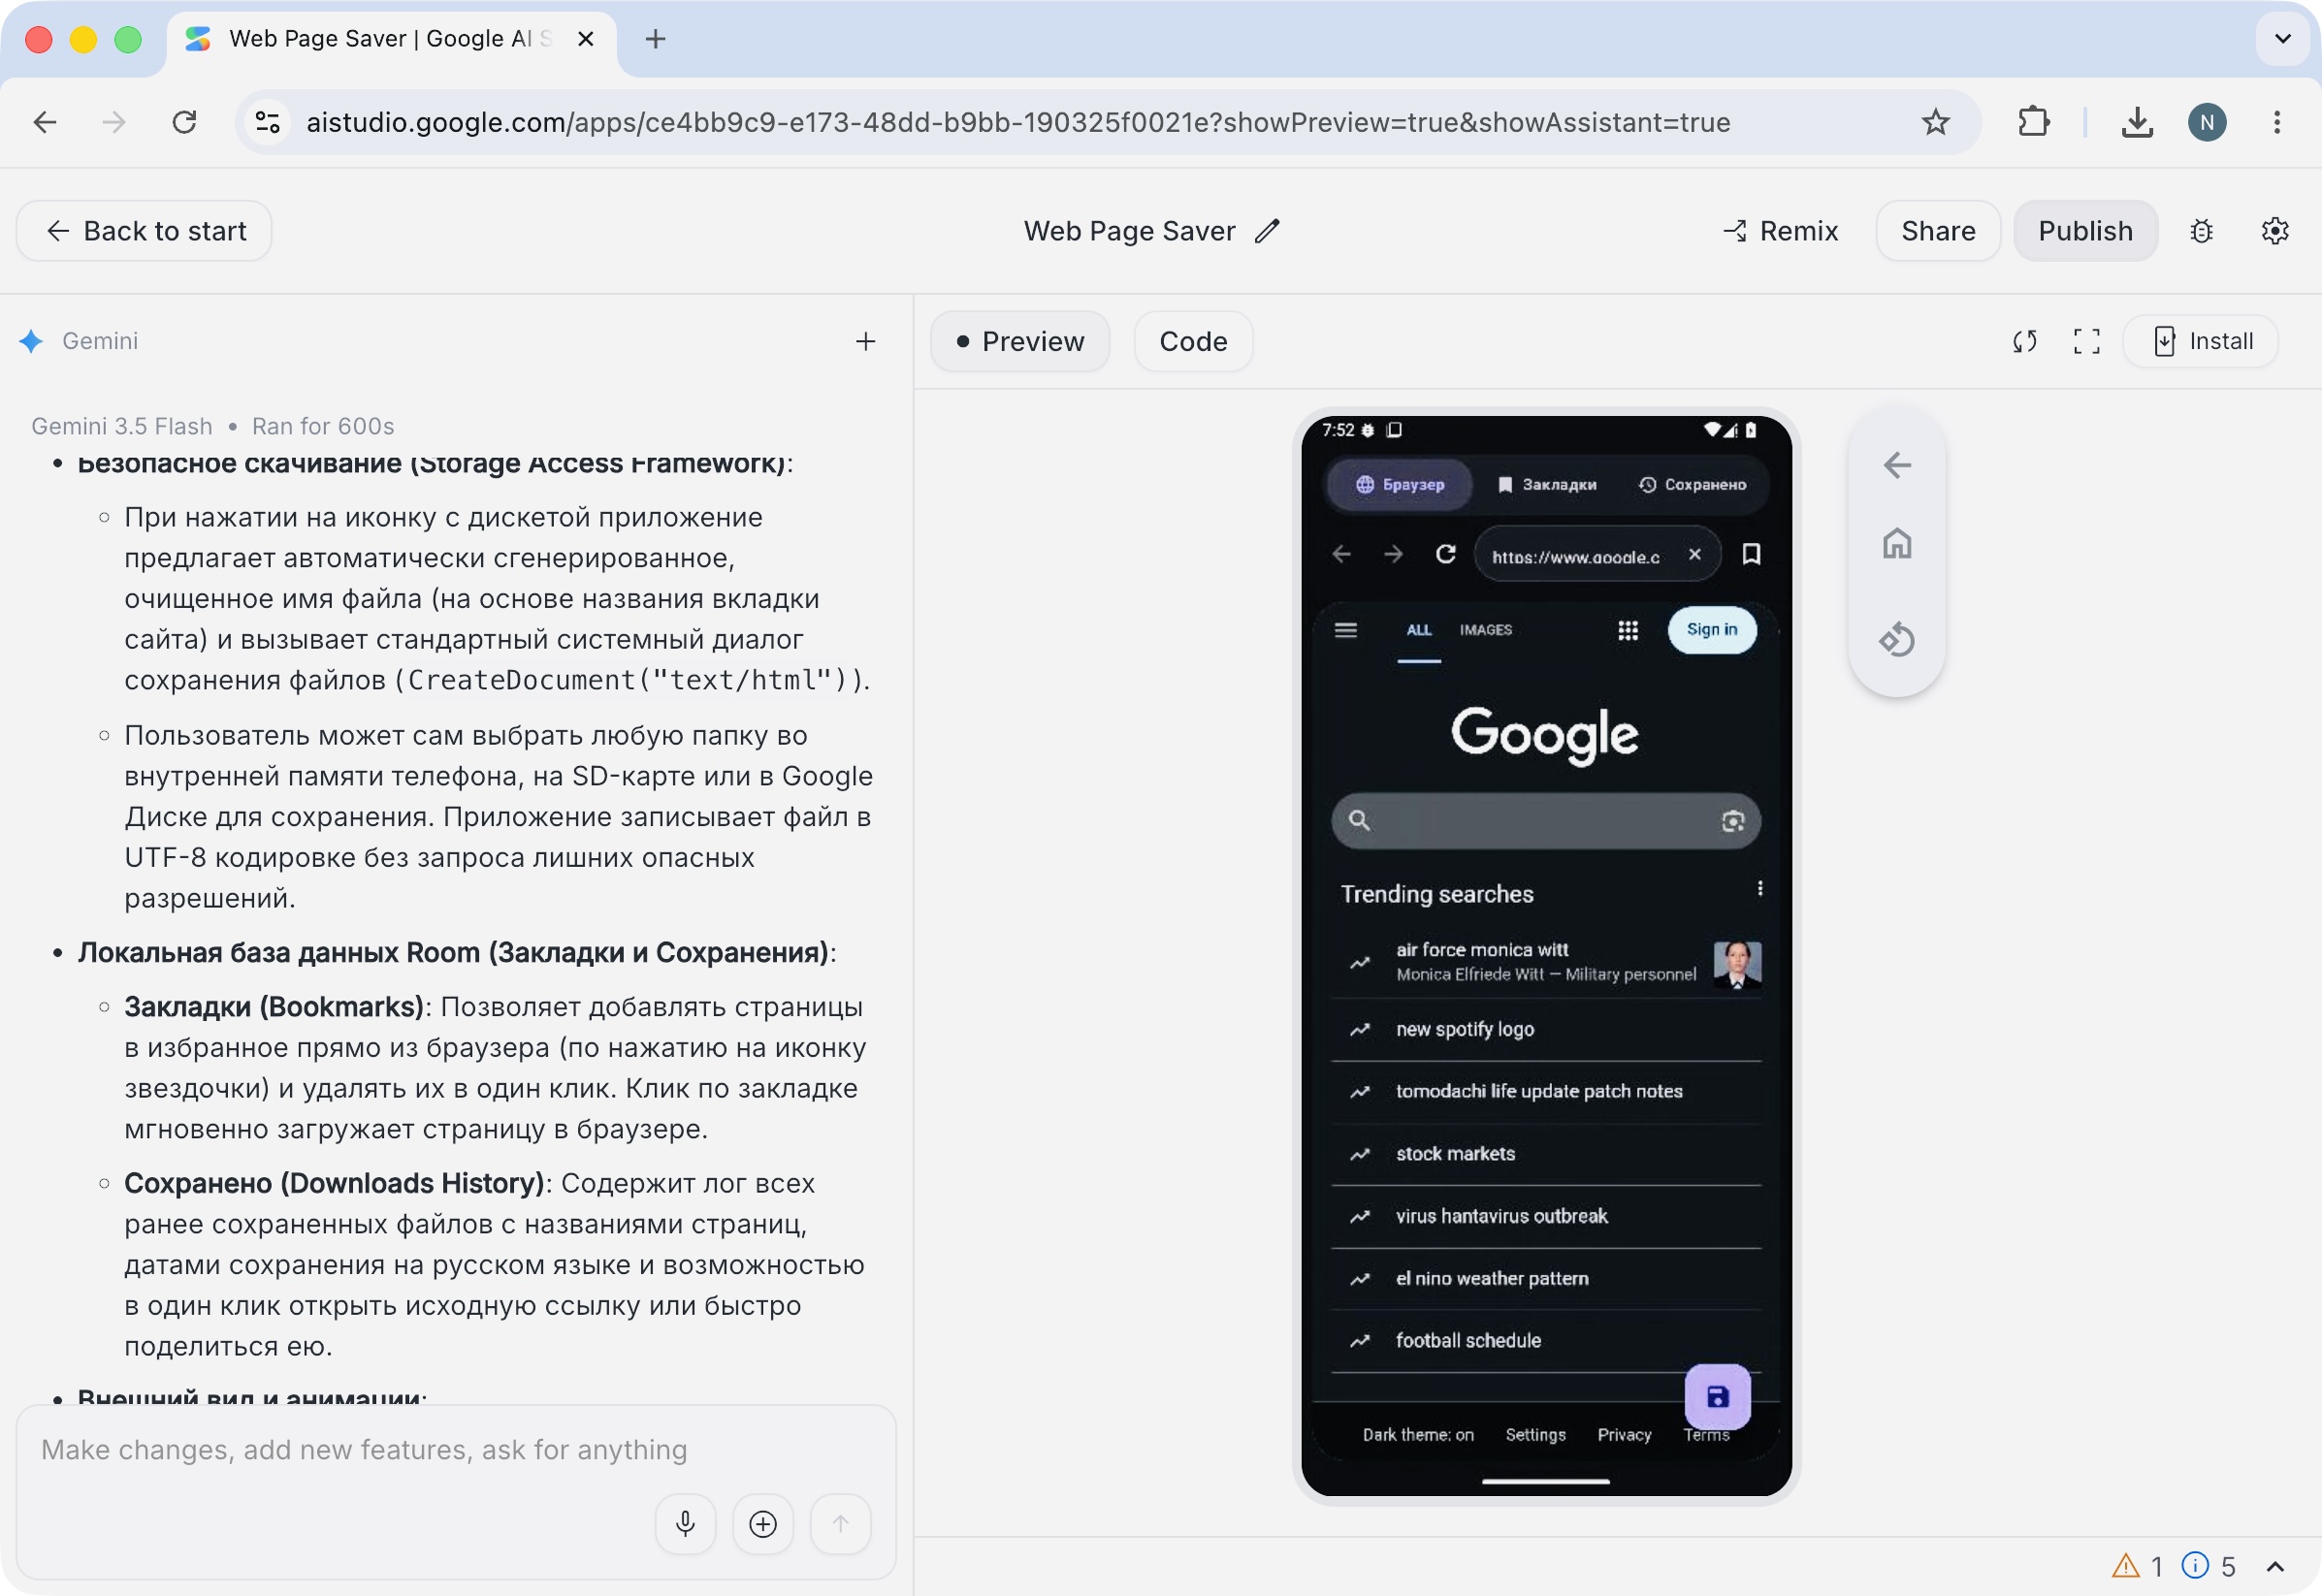Screen dimensions: 2322x1596
Task: Open Trending searches three-dot menu
Action: [1760, 889]
